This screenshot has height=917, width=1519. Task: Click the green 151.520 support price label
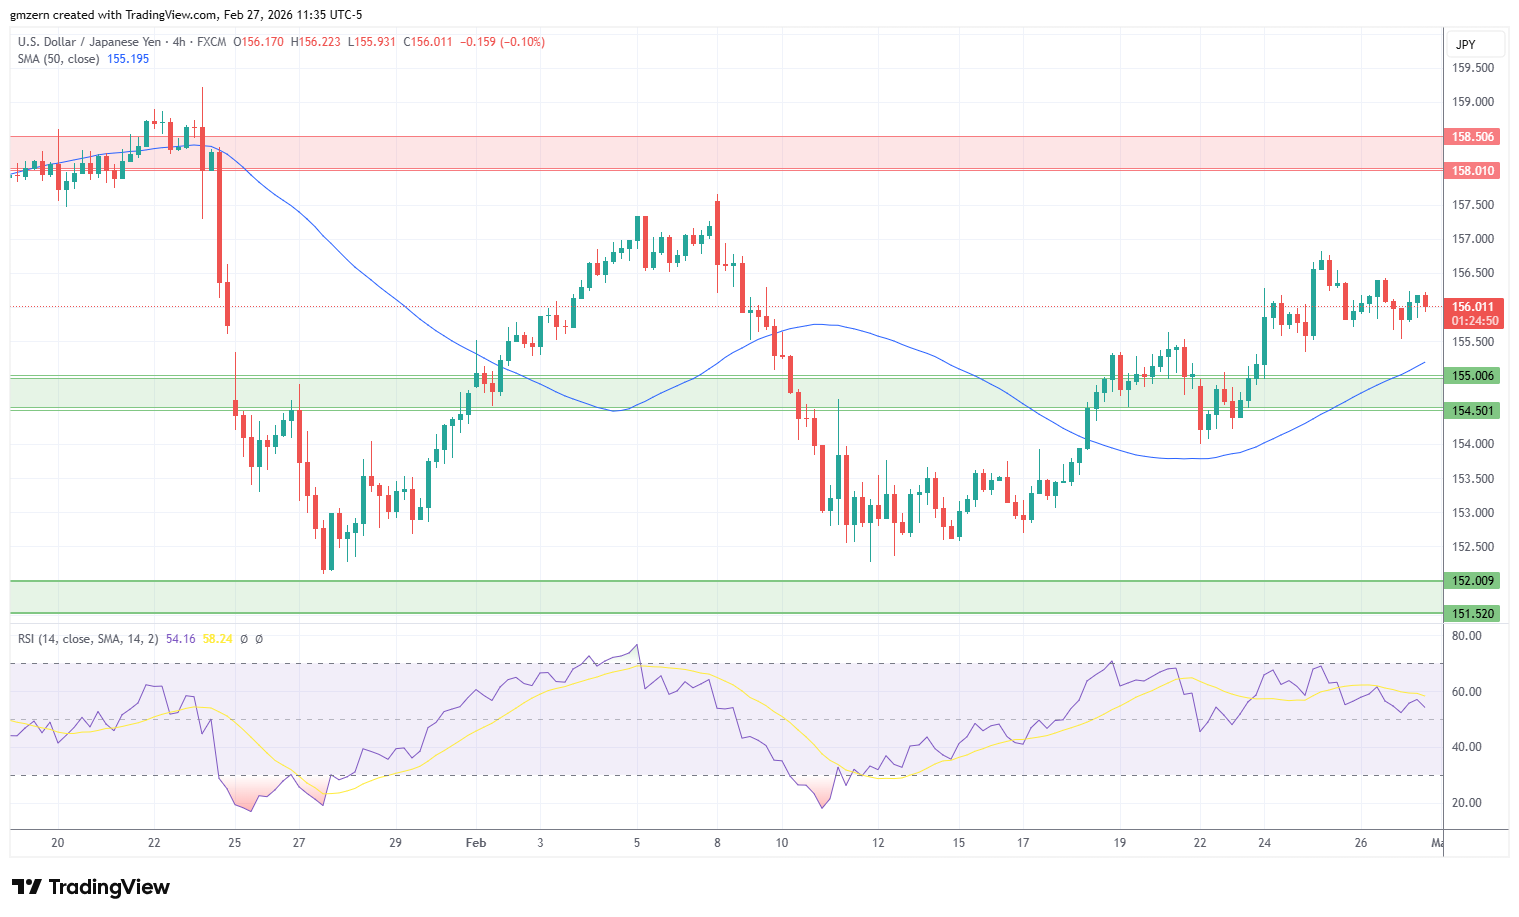1473,614
